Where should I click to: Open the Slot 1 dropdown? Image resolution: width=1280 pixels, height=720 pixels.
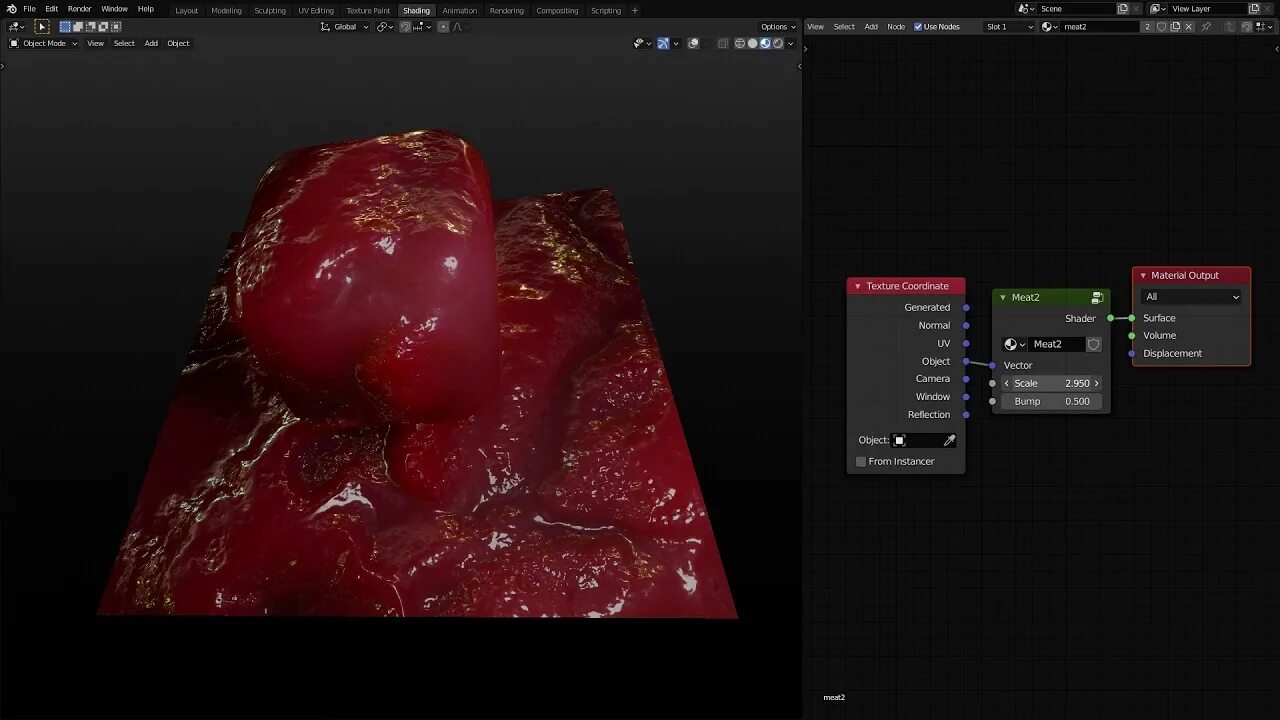coord(1009,27)
